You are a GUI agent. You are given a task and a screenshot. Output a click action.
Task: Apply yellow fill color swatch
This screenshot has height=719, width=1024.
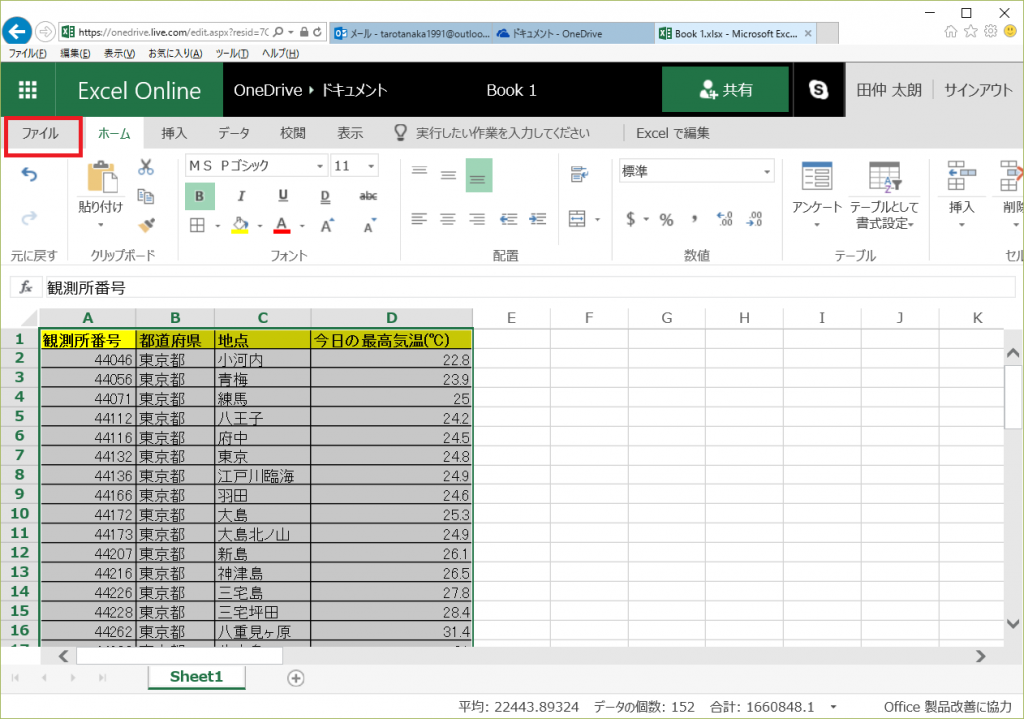point(240,225)
